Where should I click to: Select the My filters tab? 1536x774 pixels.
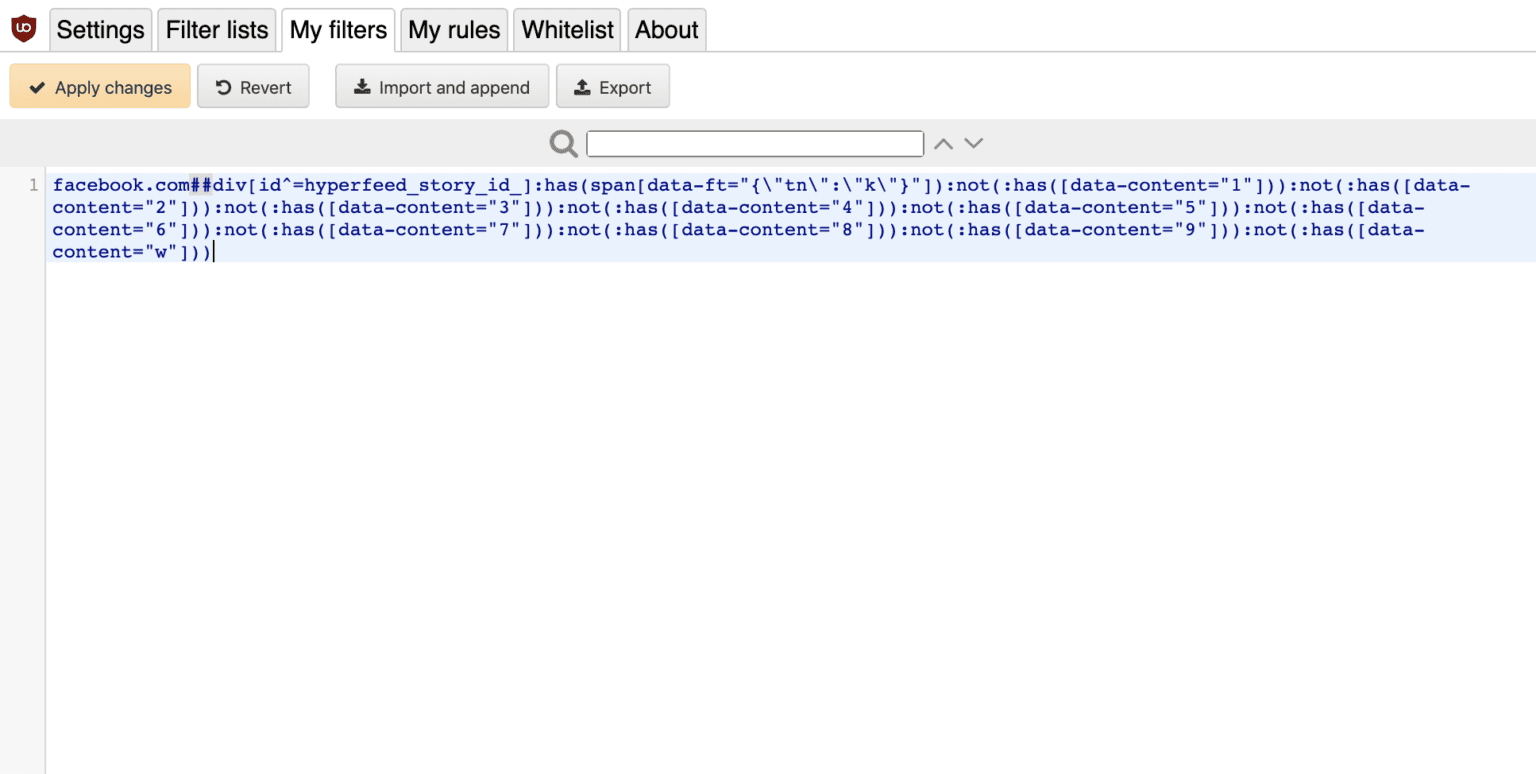pyautogui.click(x=338, y=30)
